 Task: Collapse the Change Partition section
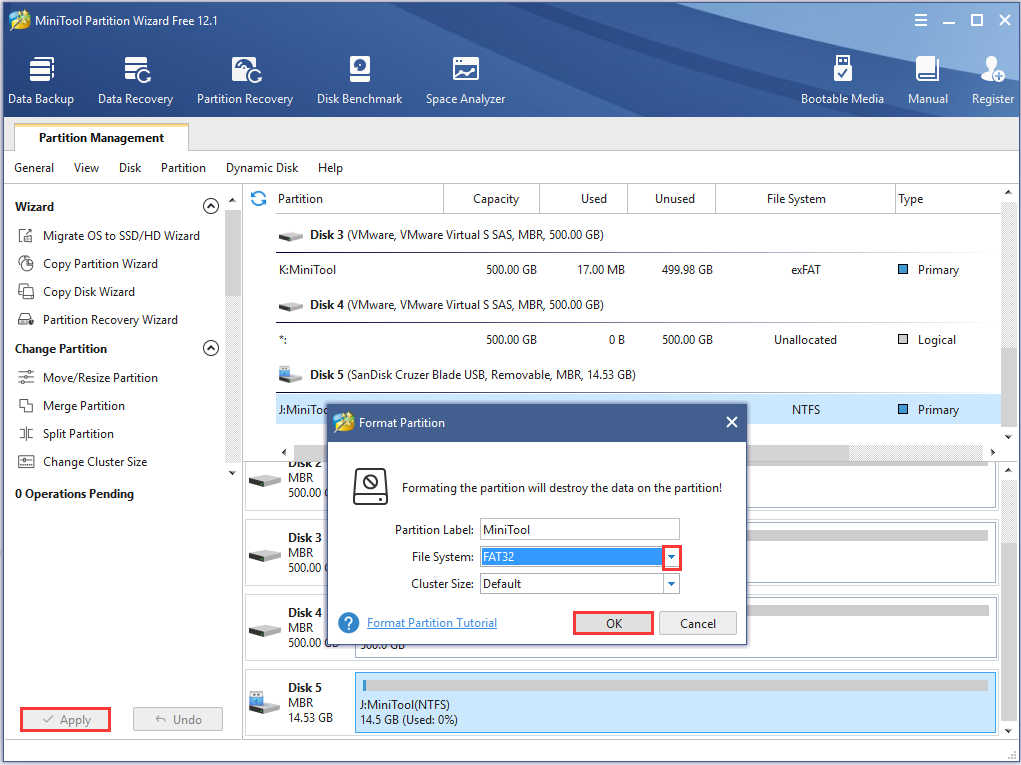(210, 349)
